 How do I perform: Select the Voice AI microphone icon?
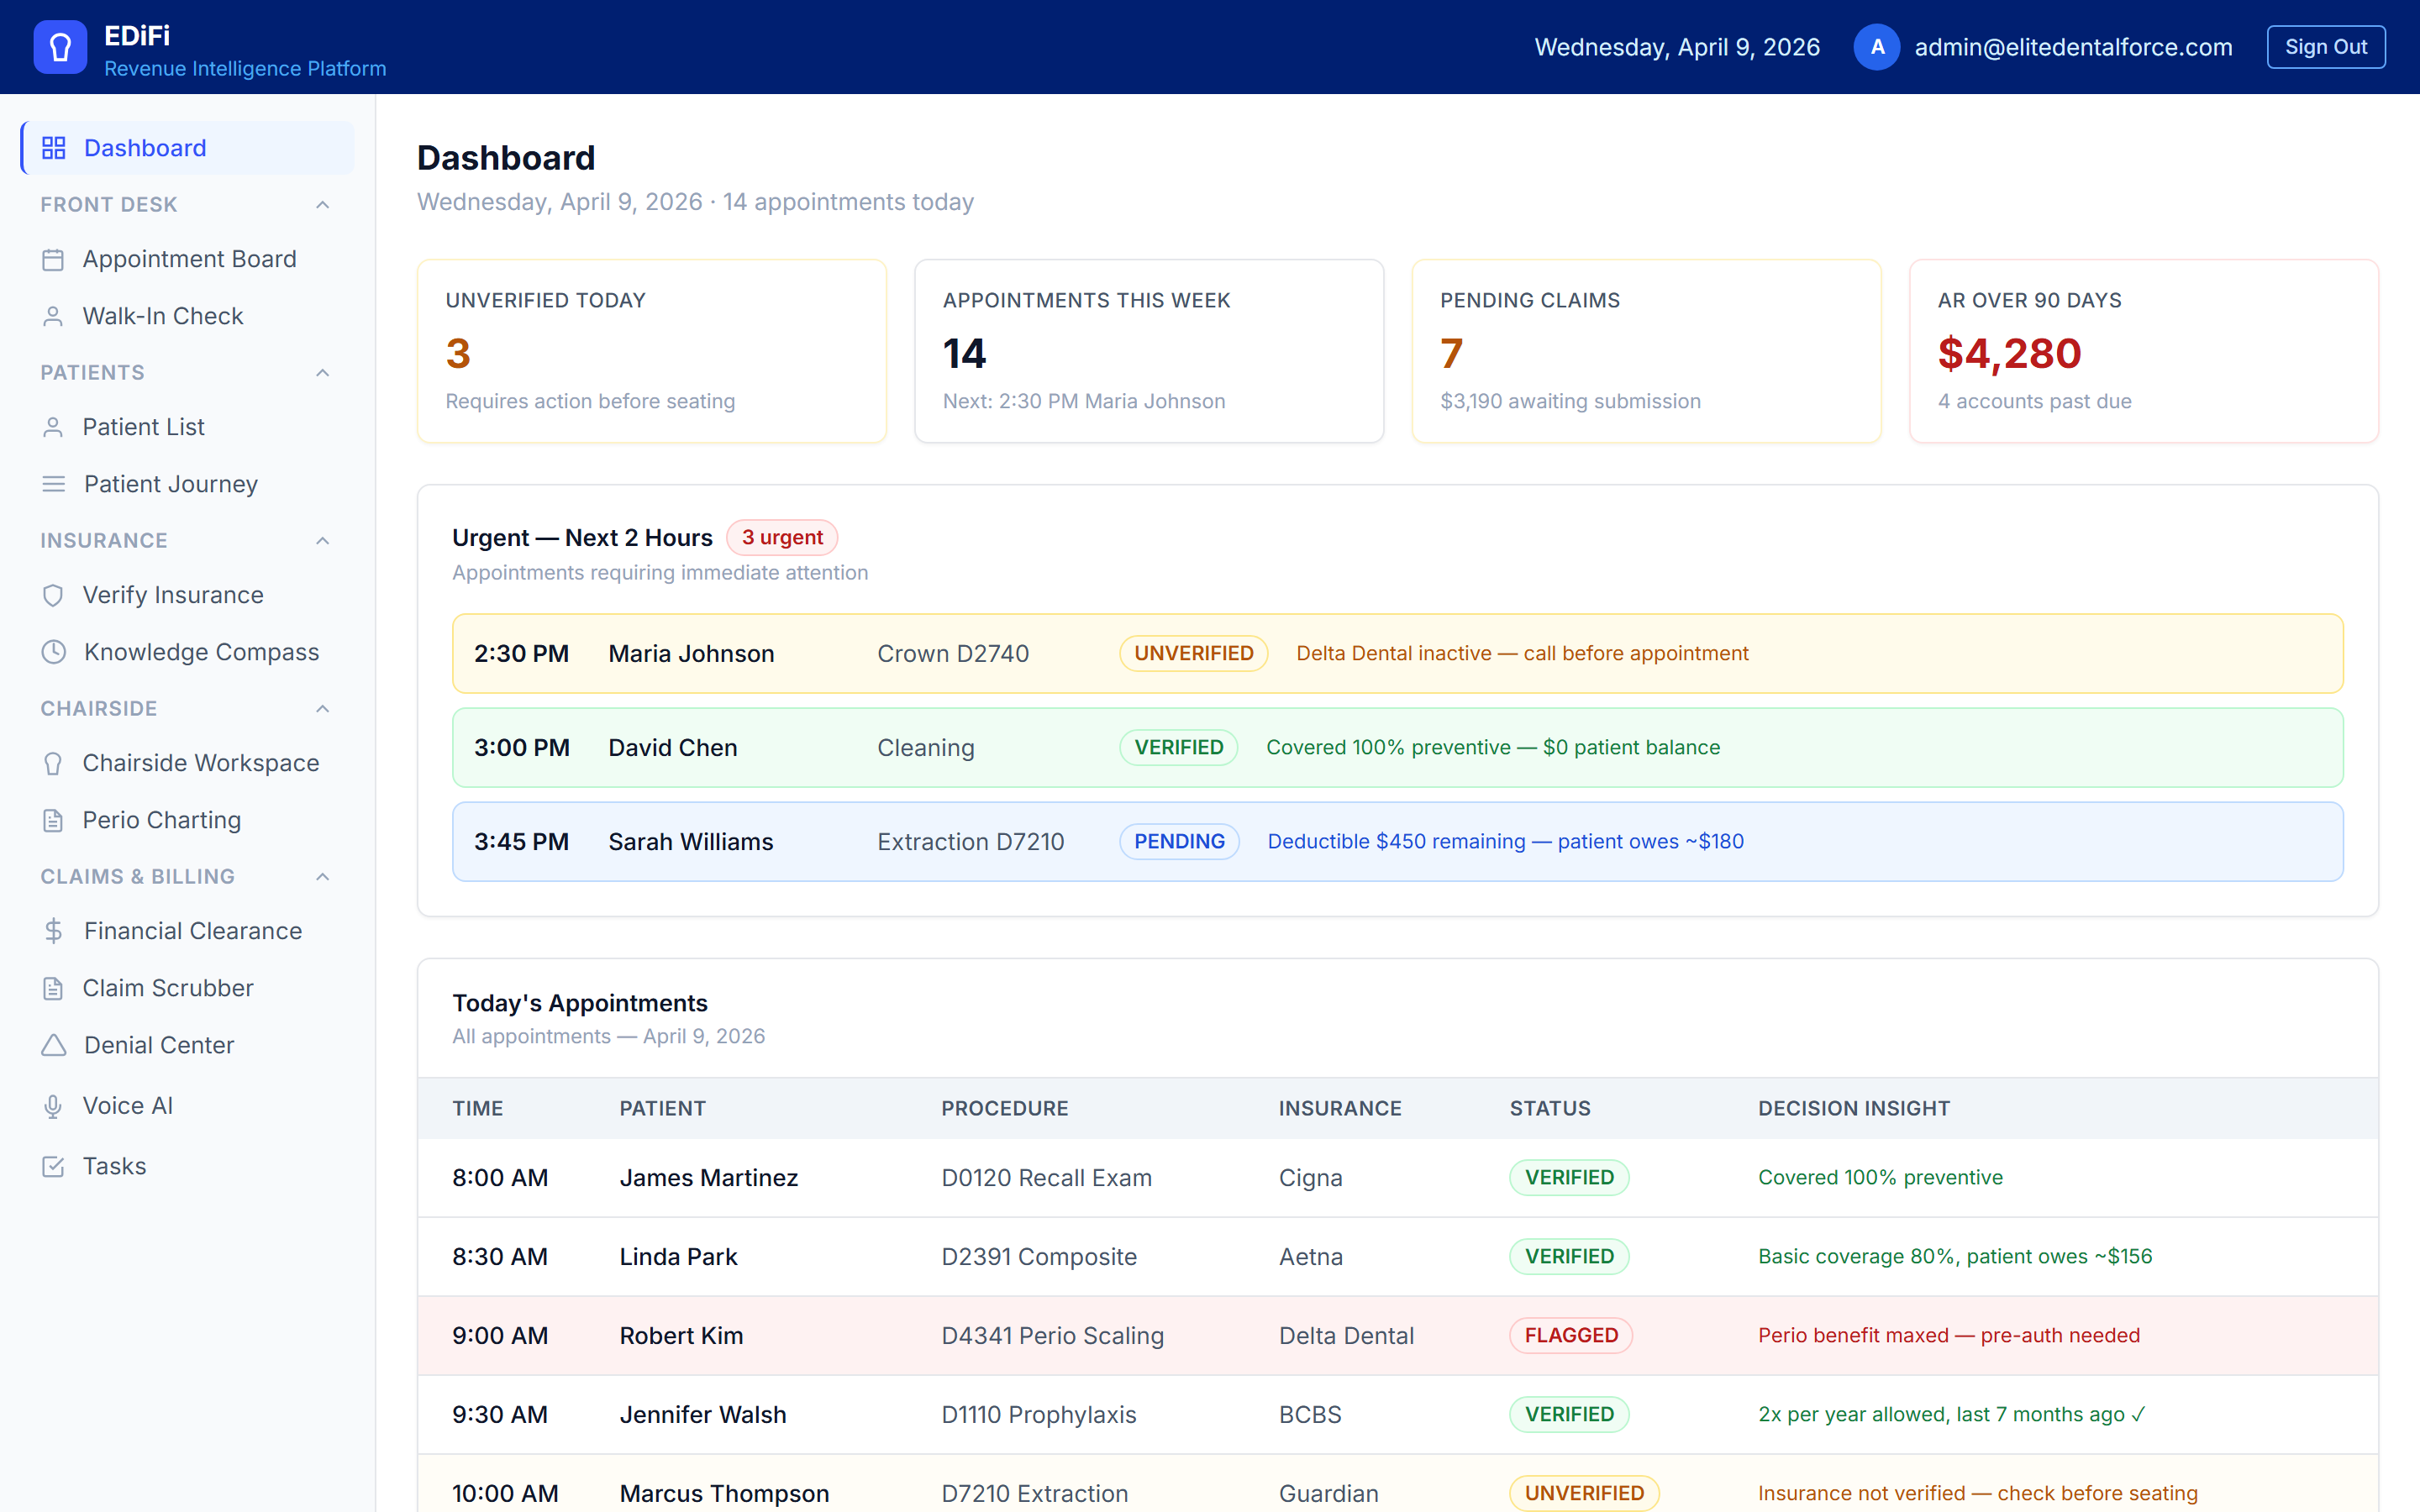coord(54,1105)
